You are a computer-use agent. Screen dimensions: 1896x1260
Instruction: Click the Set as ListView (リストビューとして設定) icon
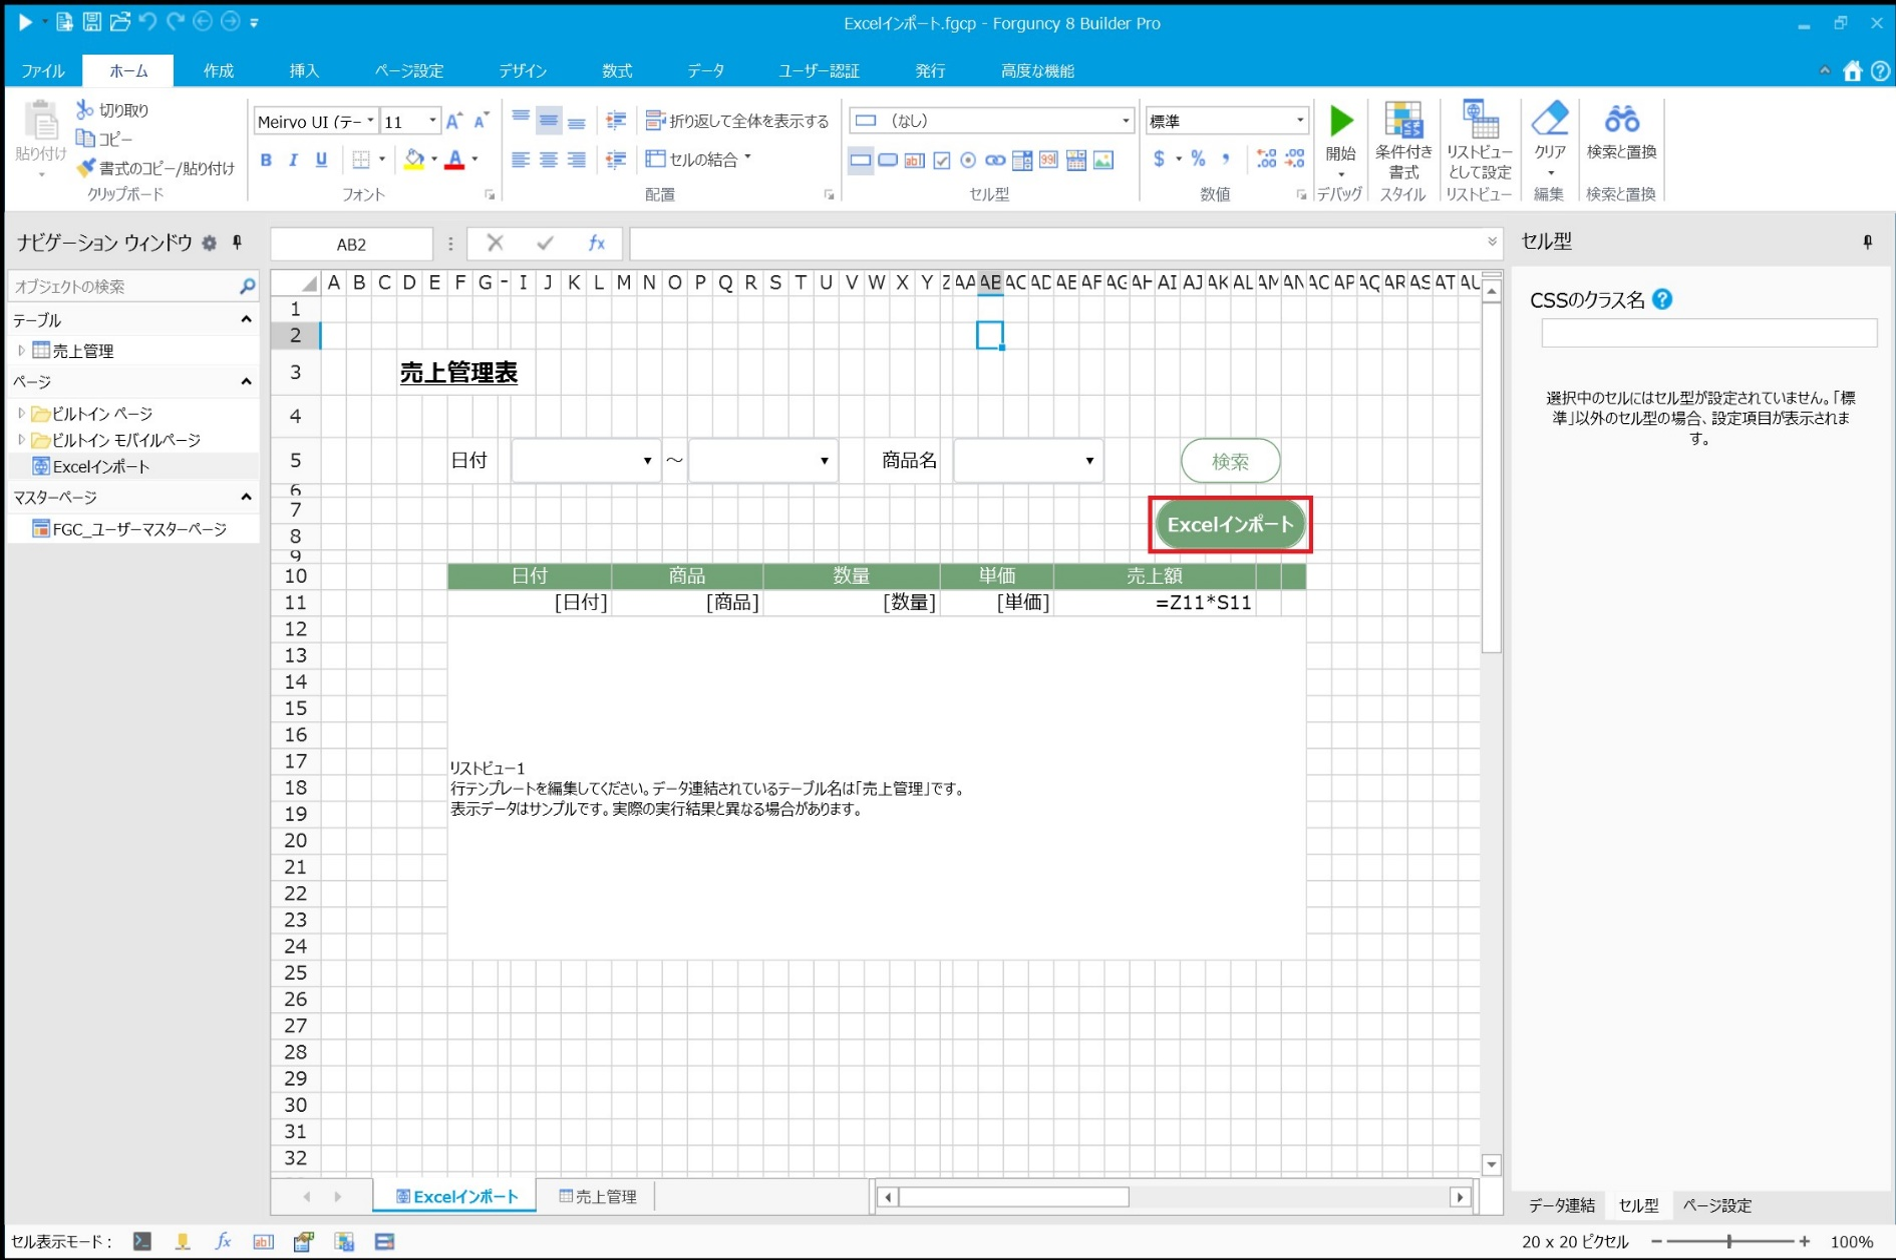[1479, 140]
